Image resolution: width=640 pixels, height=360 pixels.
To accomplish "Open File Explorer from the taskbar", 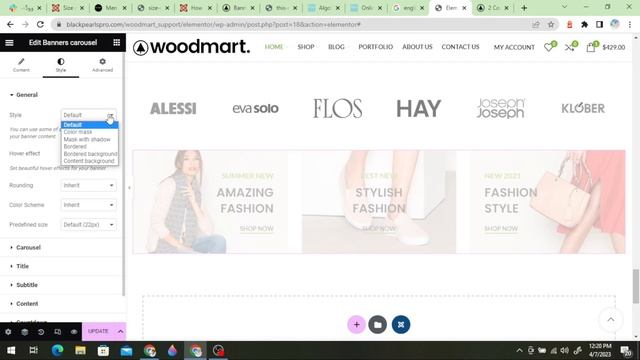I will 80,351.
